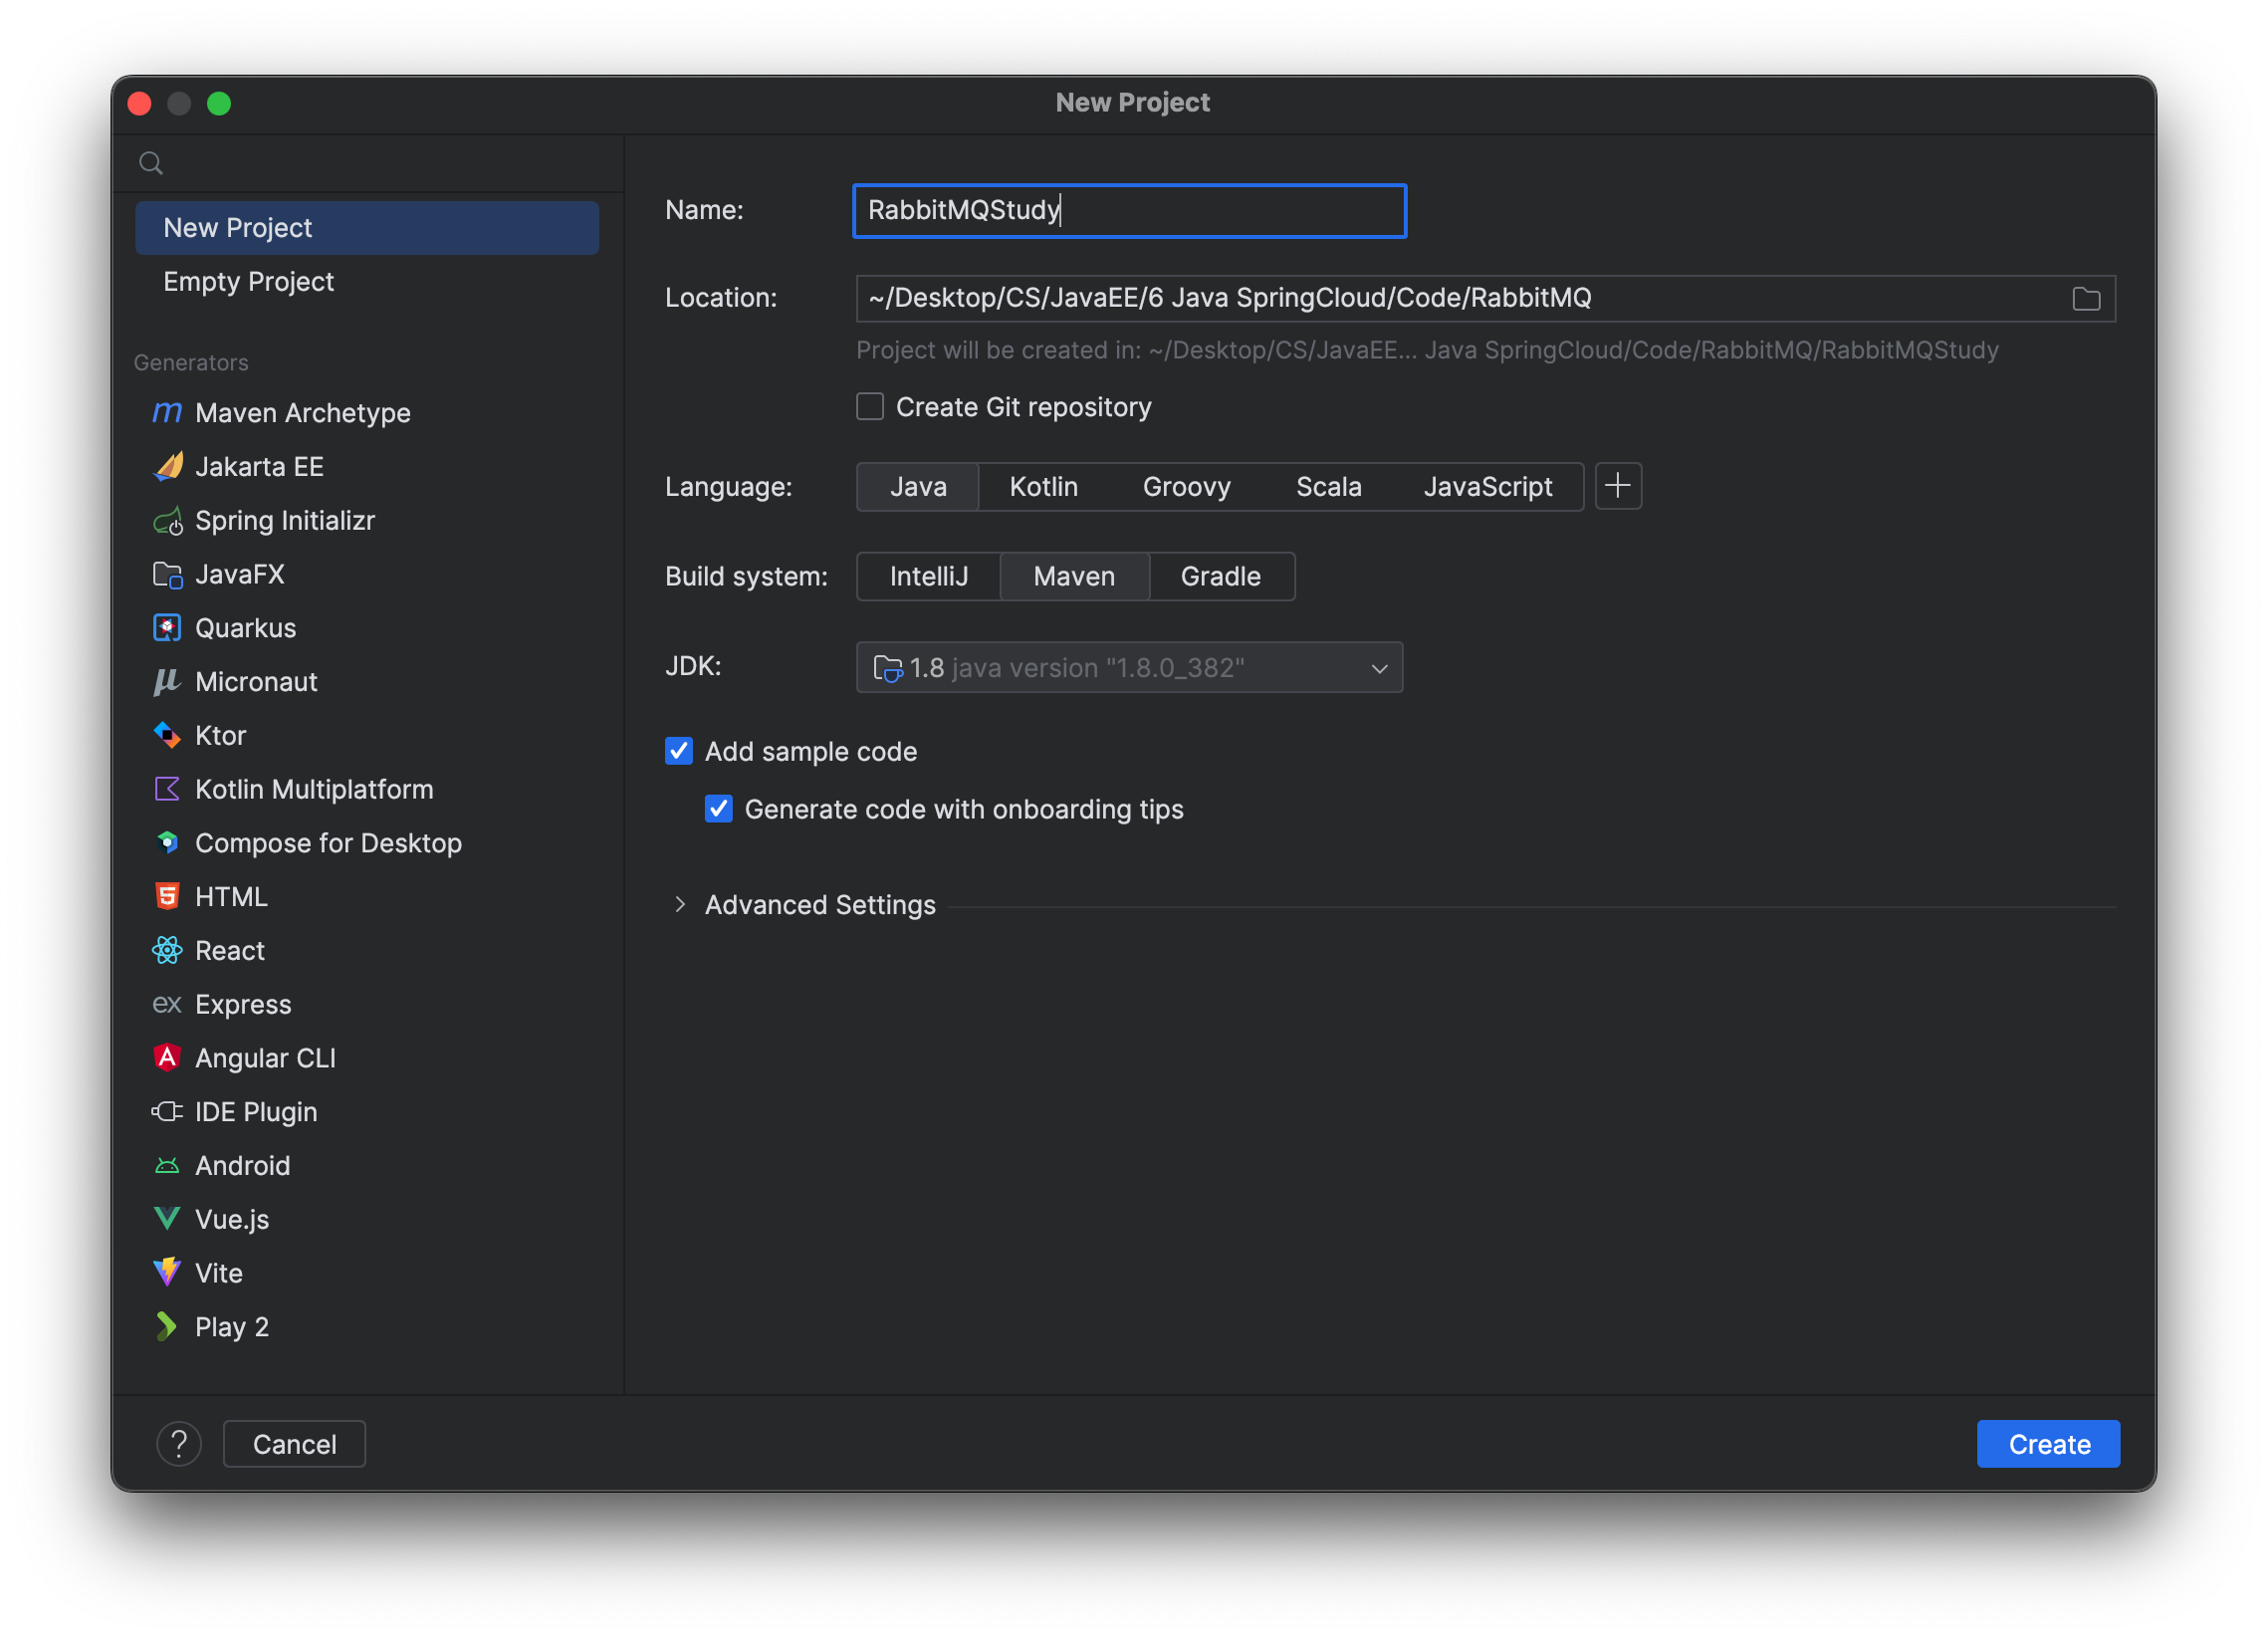Open the React generator
The width and height of the screenshot is (2268, 1639).
pos(230,950)
